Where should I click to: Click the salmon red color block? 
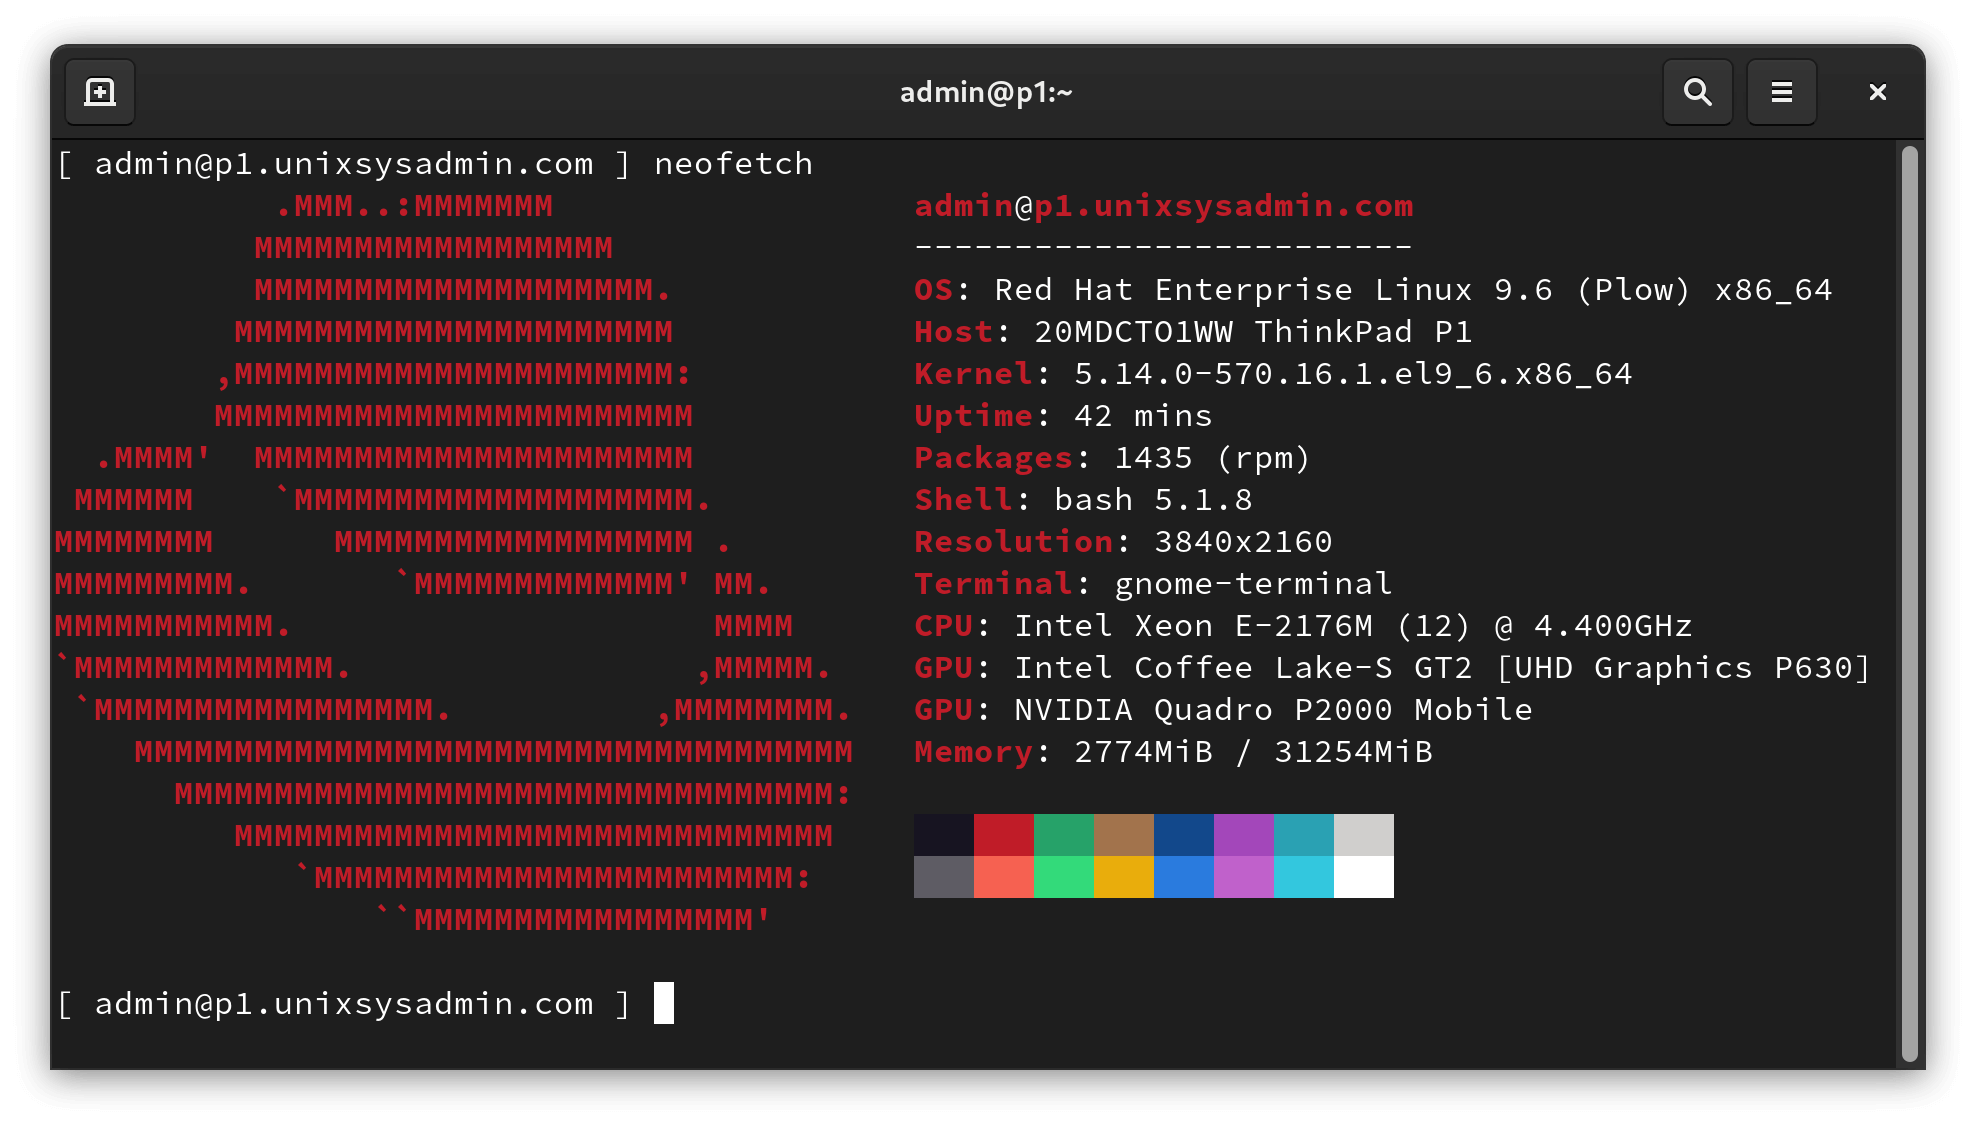click(x=1004, y=877)
